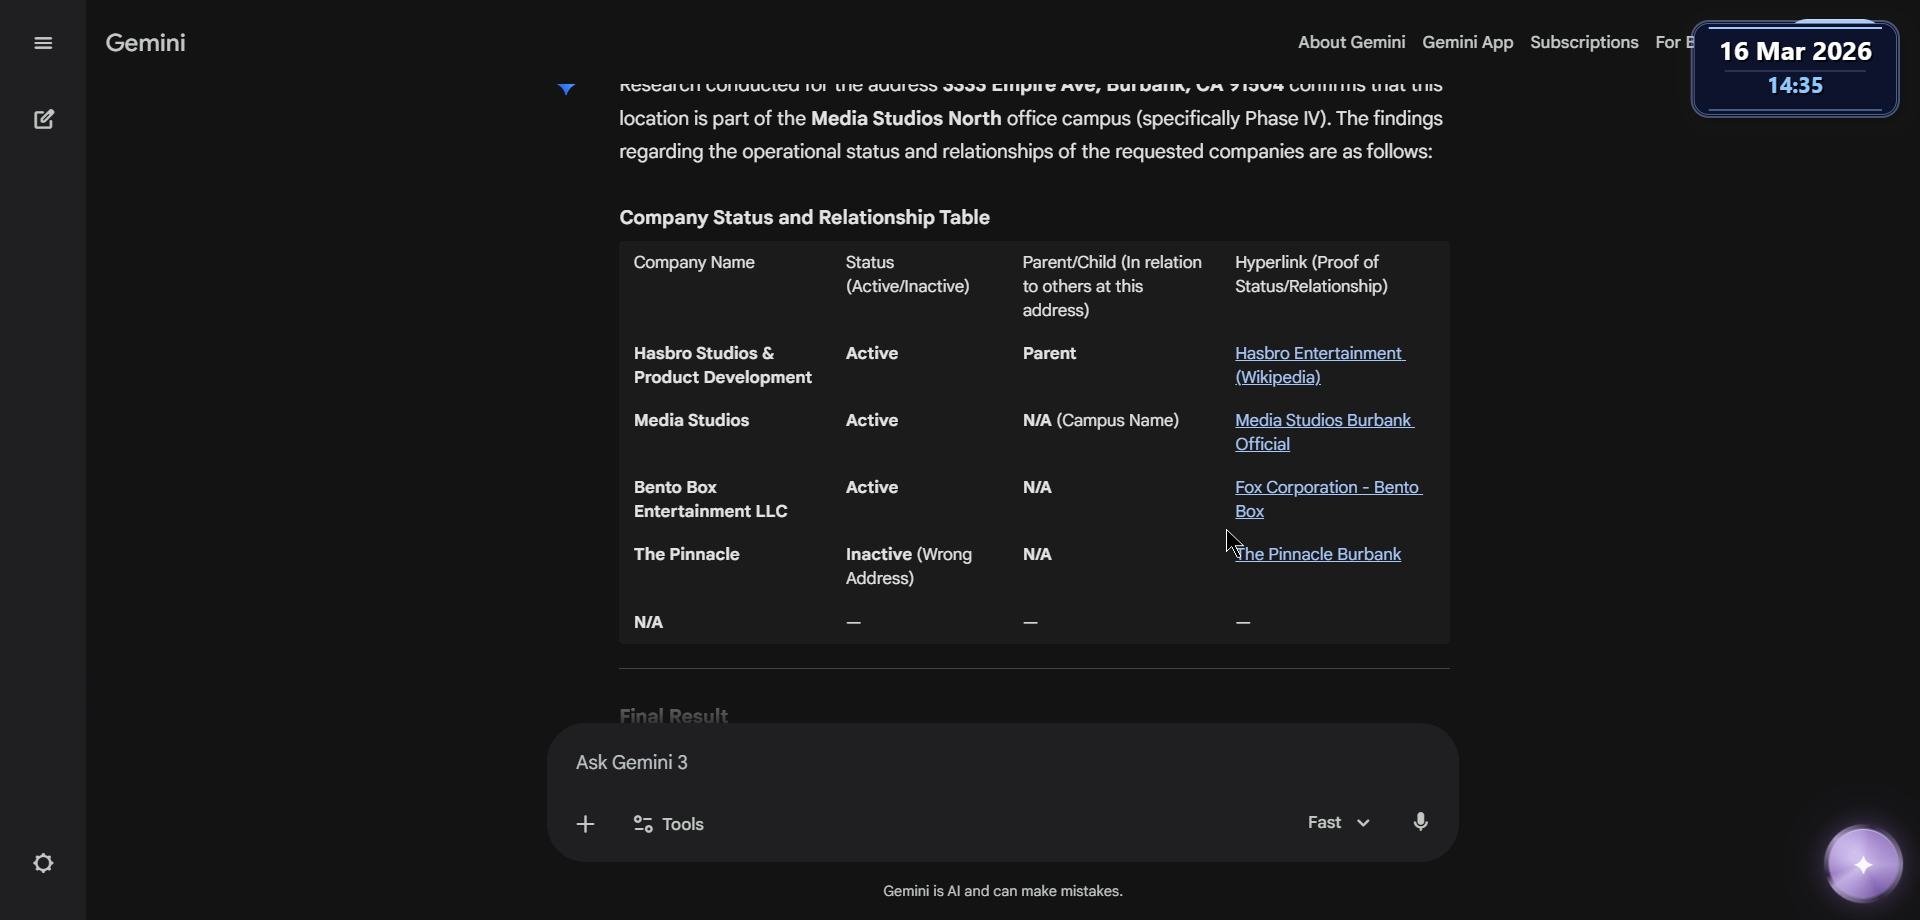The height and width of the screenshot is (920, 1920).
Task: Go to the Gemini App page
Action: click(x=1467, y=42)
